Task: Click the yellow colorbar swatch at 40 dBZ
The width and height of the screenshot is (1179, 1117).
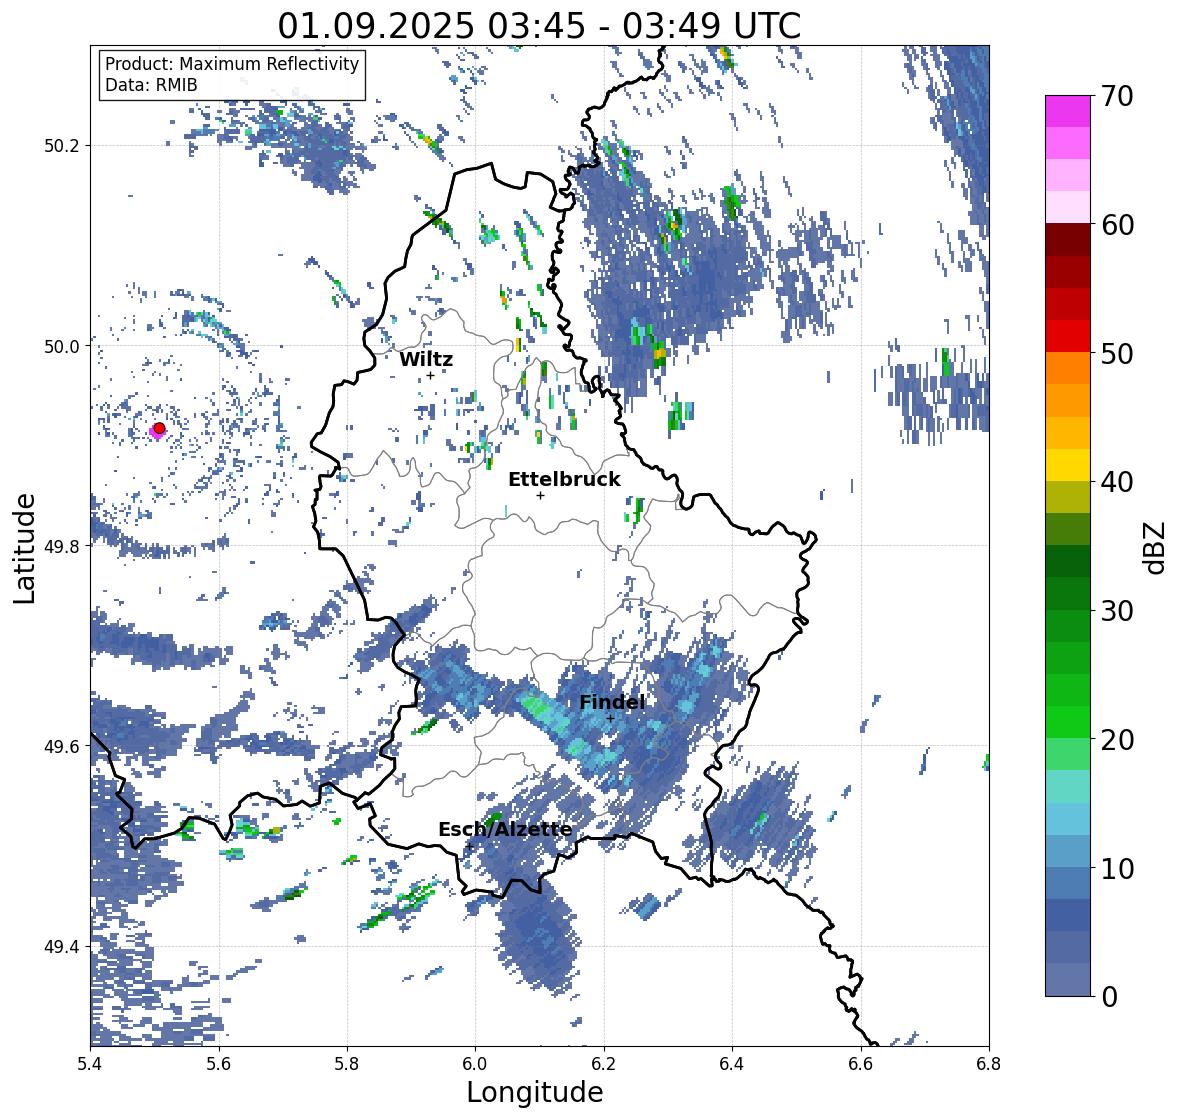Action: pos(1068,465)
